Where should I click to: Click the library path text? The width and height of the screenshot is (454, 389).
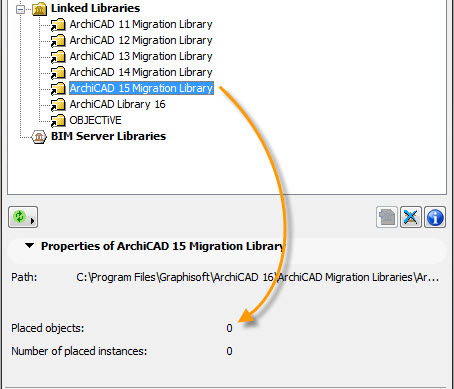point(258,277)
